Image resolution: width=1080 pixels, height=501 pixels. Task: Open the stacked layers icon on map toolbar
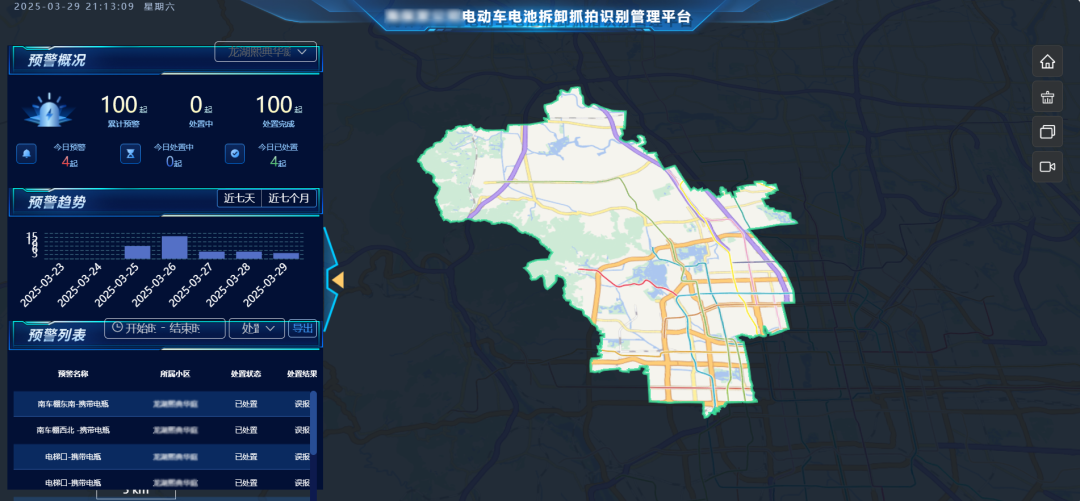click(x=1047, y=132)
